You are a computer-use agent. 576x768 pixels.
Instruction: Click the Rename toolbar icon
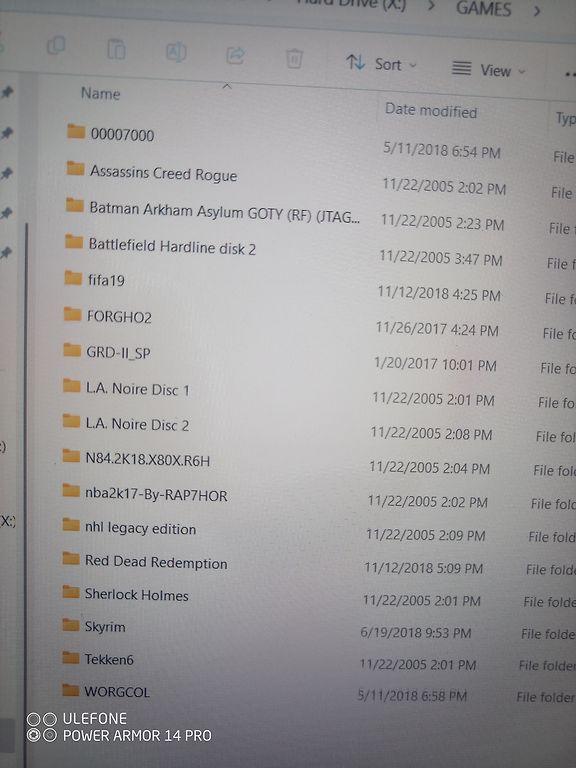tap(176, 52)
